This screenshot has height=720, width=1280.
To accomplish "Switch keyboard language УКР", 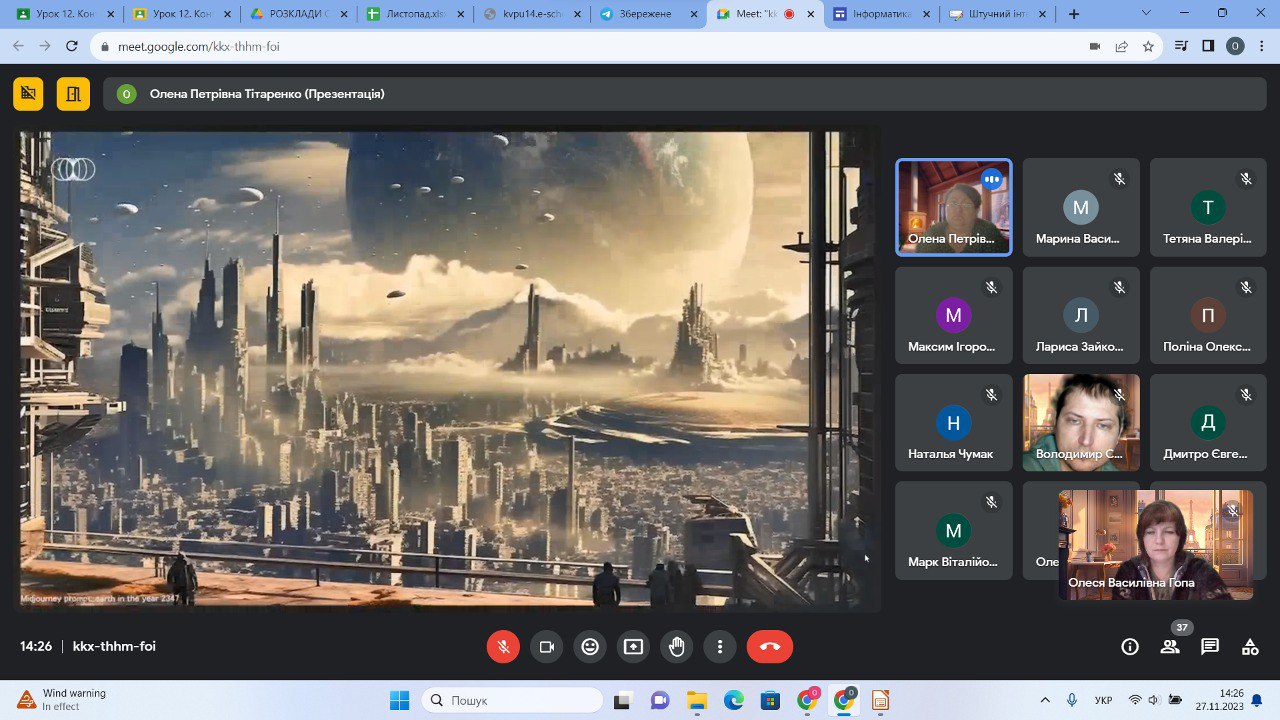I will pyautogui.click(x=1104, y=700).
